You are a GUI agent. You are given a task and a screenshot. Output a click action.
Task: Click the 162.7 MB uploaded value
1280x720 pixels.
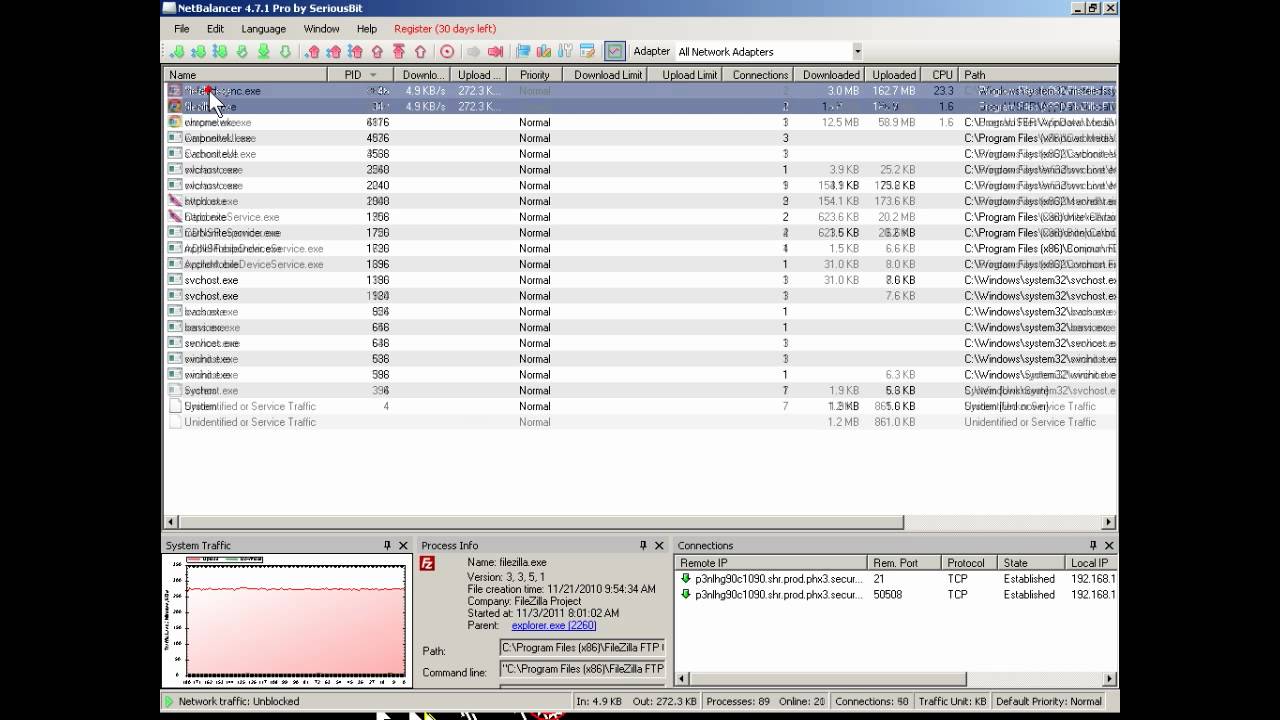(x=893, y=91)
